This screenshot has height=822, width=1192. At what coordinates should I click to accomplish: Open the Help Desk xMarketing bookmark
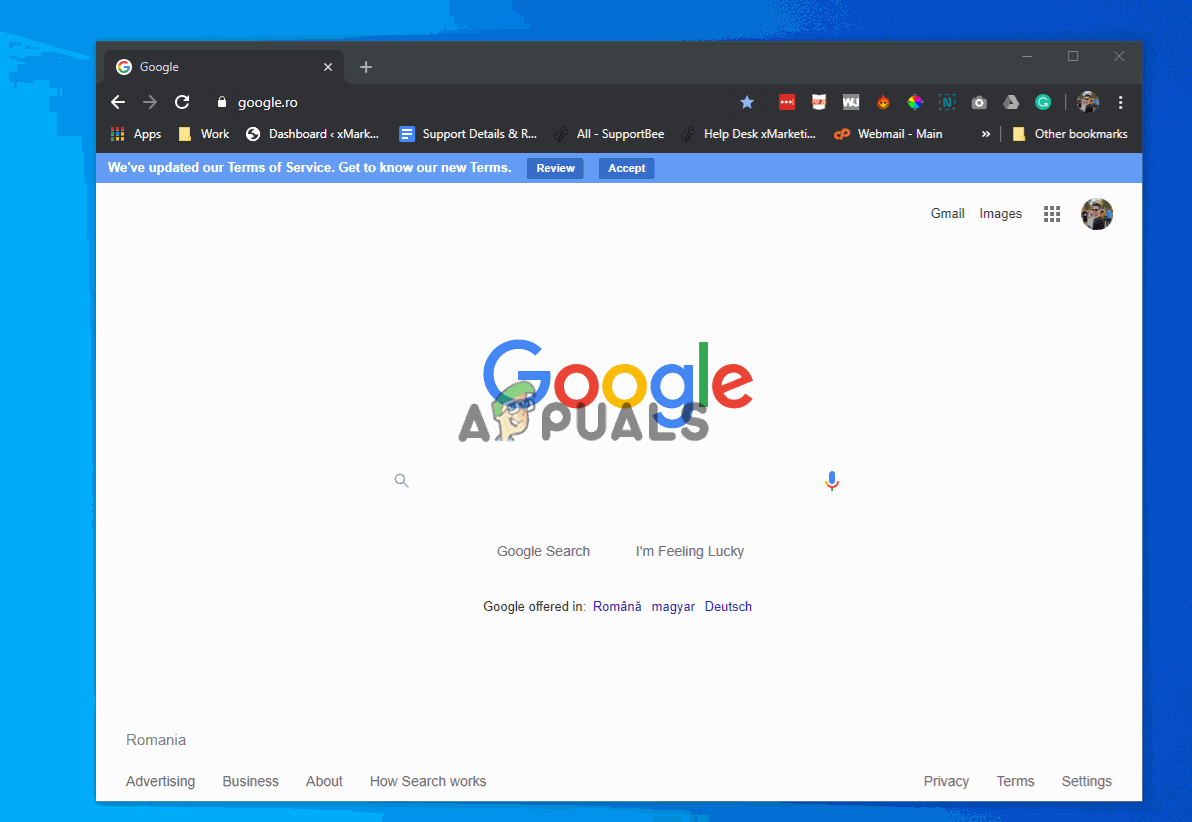[x=749, y=134]
